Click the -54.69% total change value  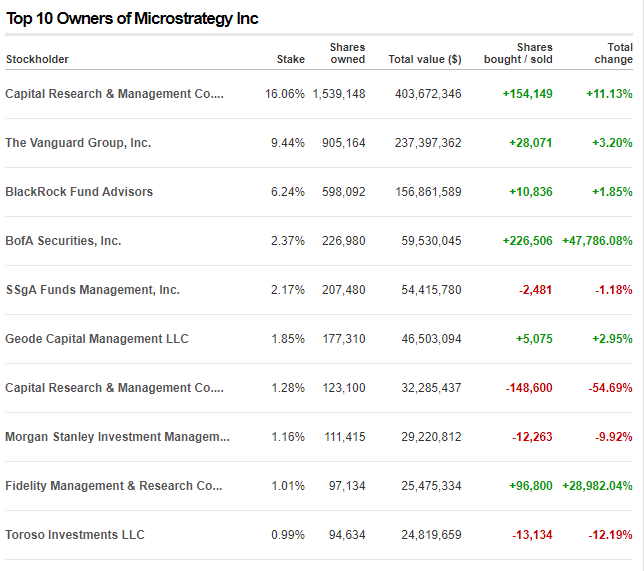point(611,388)
